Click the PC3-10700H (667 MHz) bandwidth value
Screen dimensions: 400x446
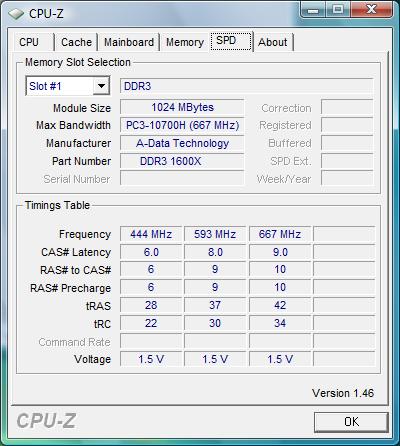(182, 125)
